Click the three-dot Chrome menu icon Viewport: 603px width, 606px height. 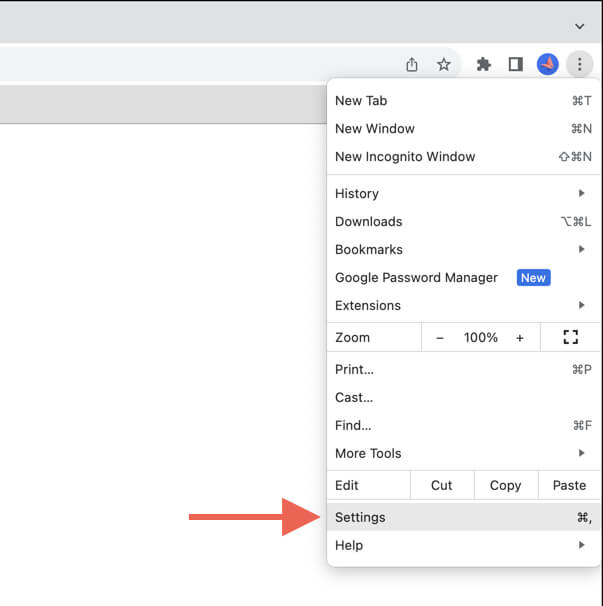(x=579, y=65)
